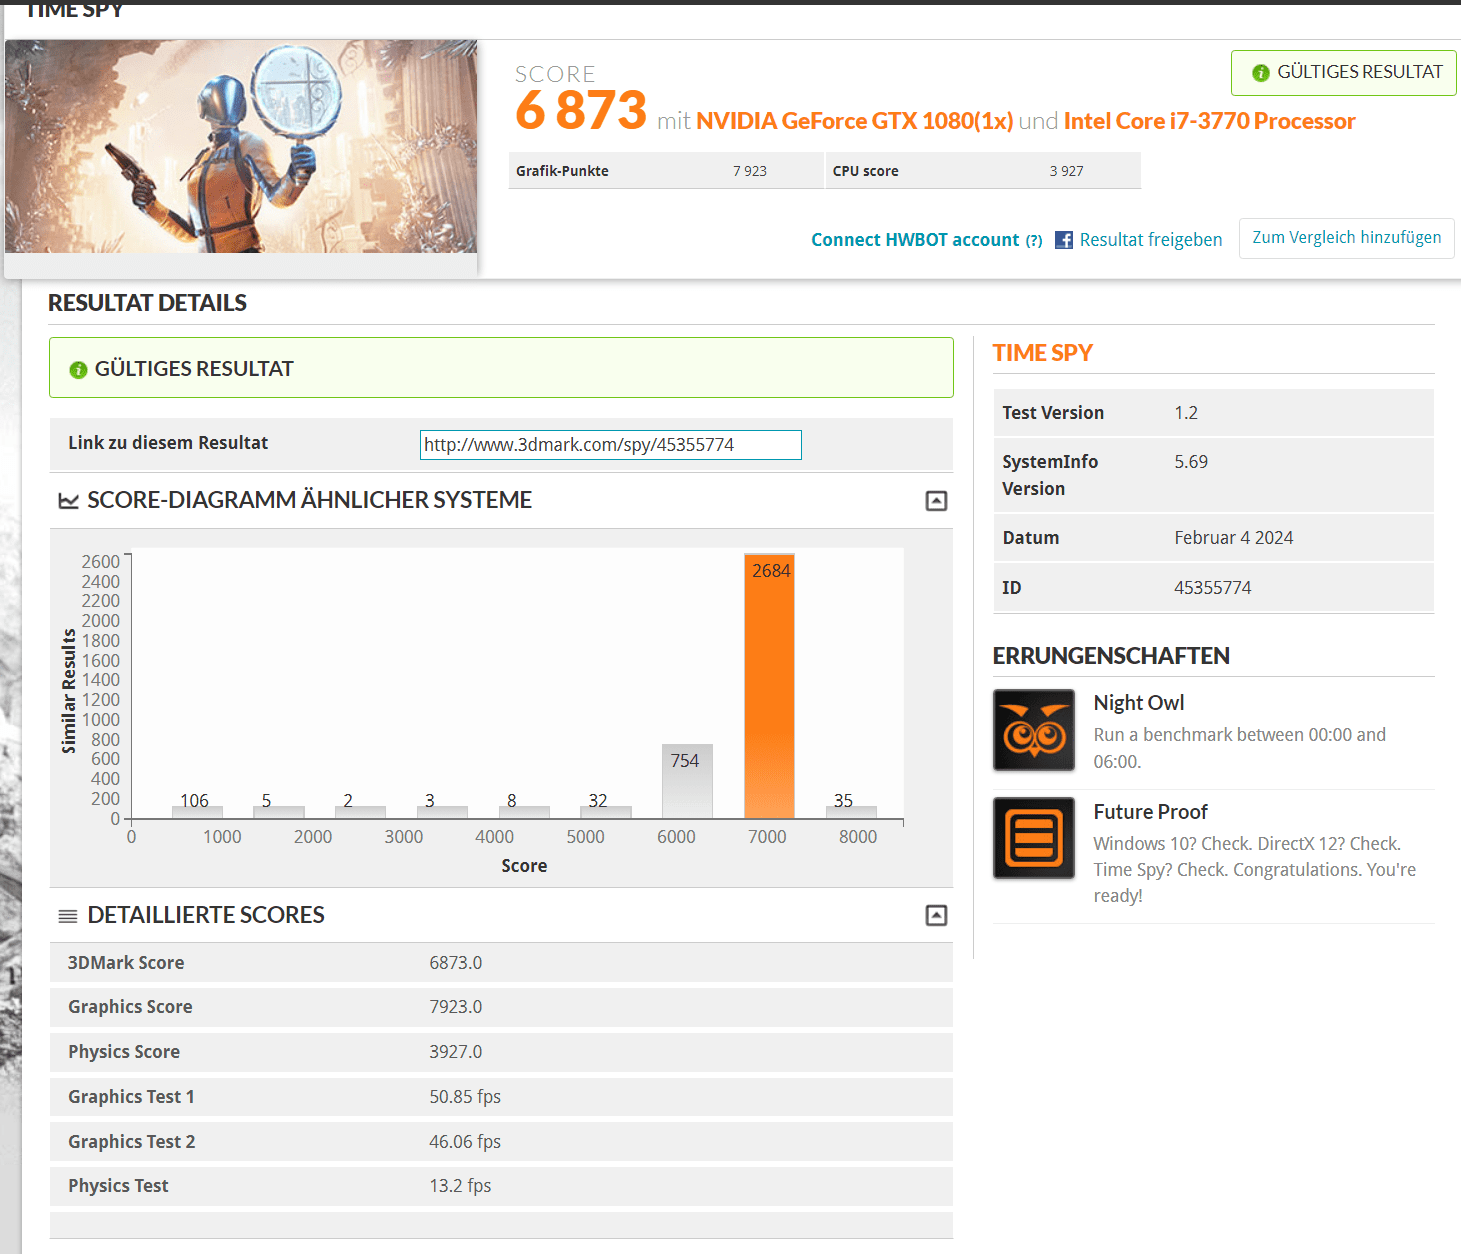Click the Facebook icon beside Resultat freigeben

pyautogui.click(x=1064, y=240)
